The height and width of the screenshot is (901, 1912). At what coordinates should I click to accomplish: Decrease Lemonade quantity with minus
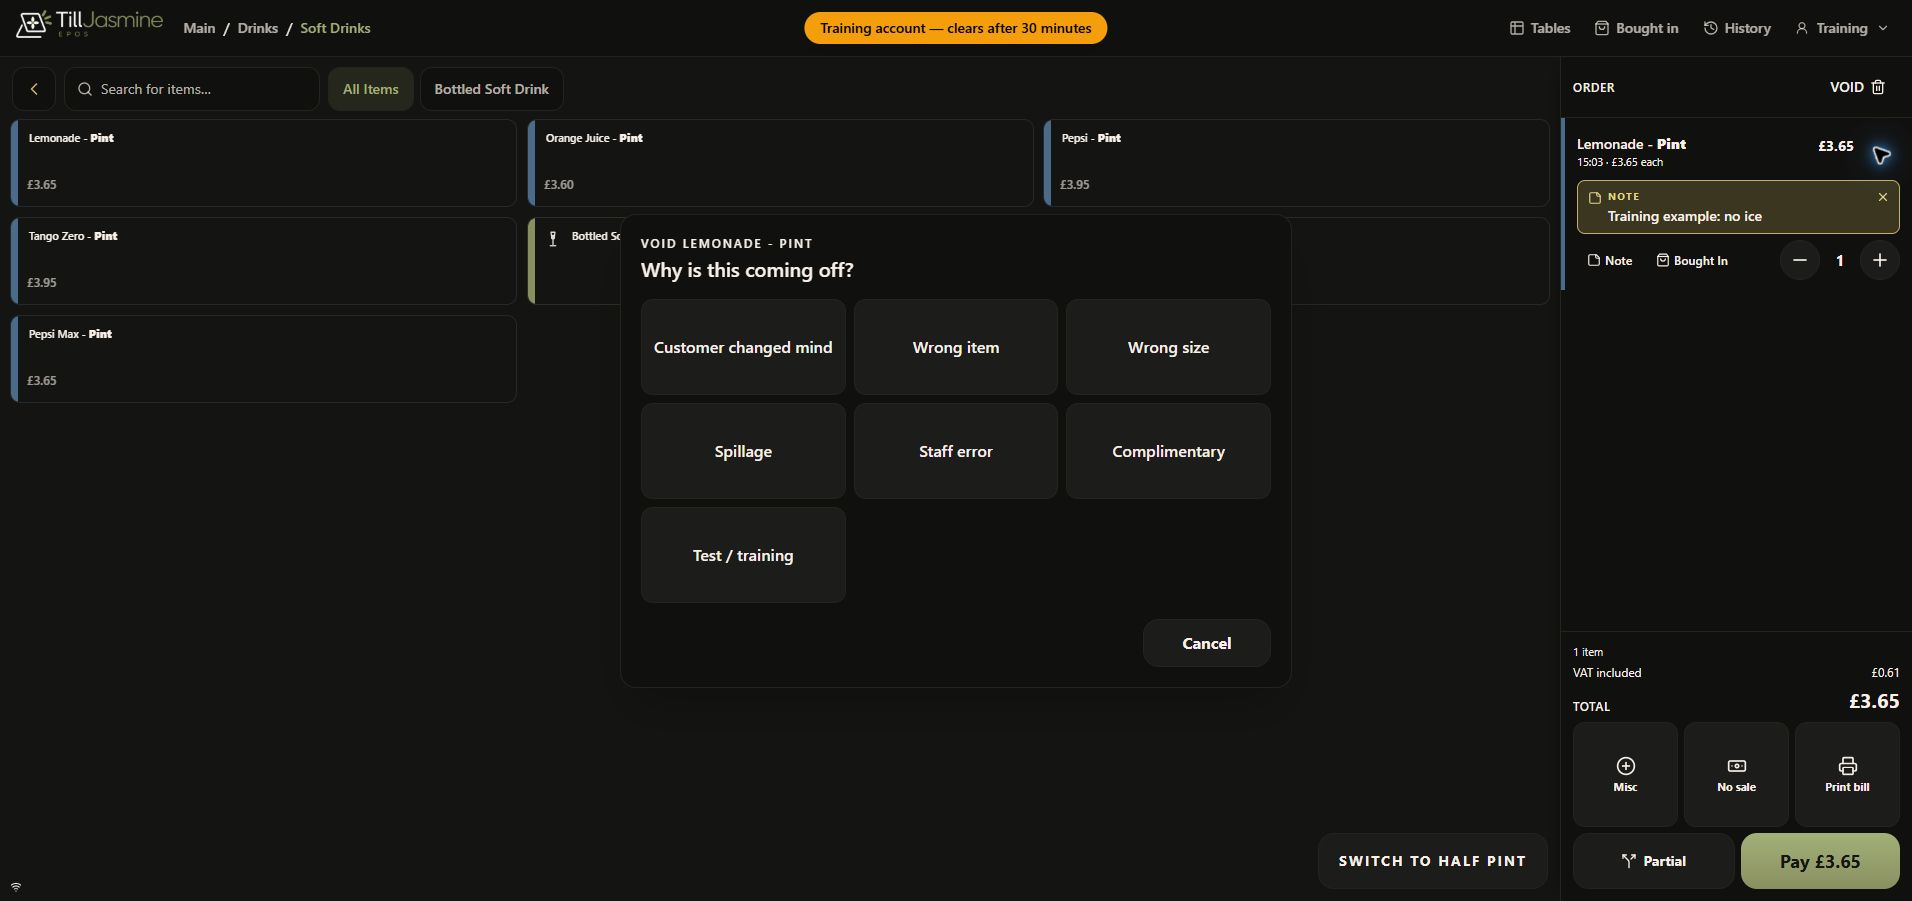[1799, 261]
